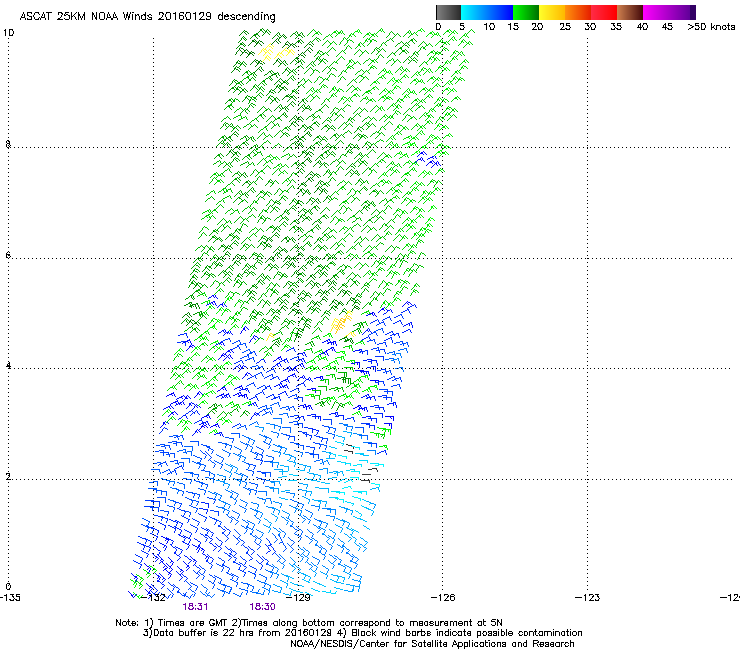Click the 'Times are GMT' note line
The width and height of the screenshot is (740, 650).
coord(309,623)
